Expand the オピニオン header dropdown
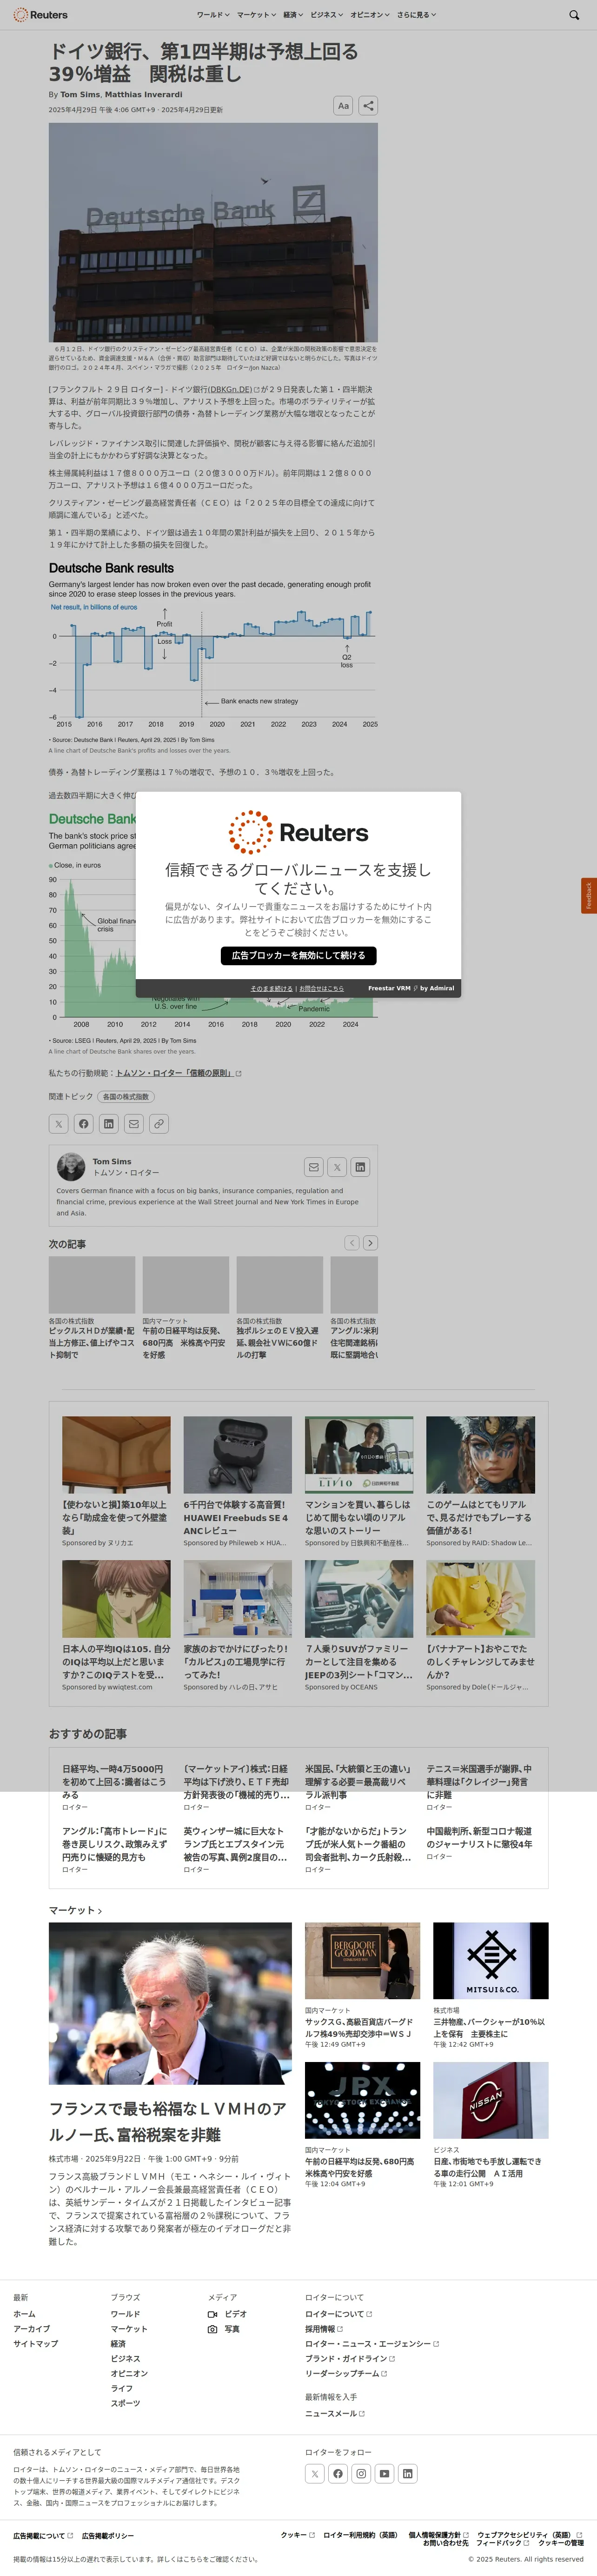The width and height of the screenshot is (597, 2576). pyautogui.click(x=369, y=15)
